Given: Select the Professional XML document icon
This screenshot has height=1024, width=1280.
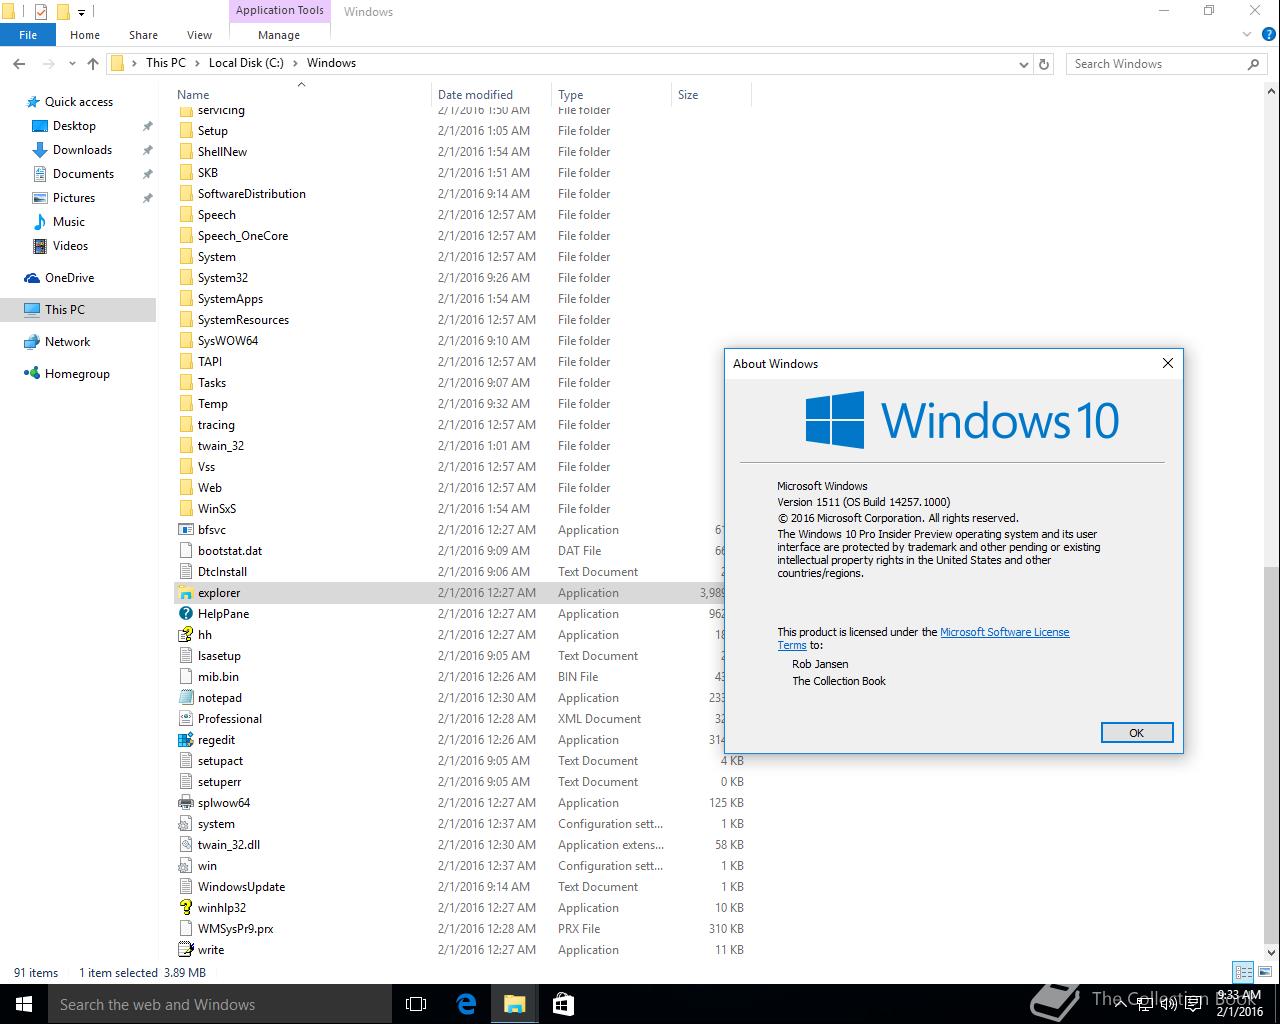Looking at the screenshot, I should click(185, 719).
